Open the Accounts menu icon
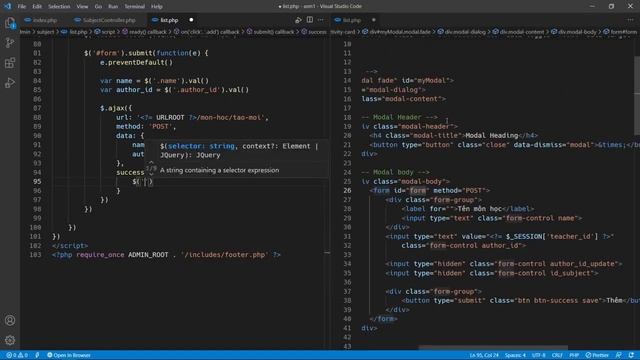 [10, 320]
